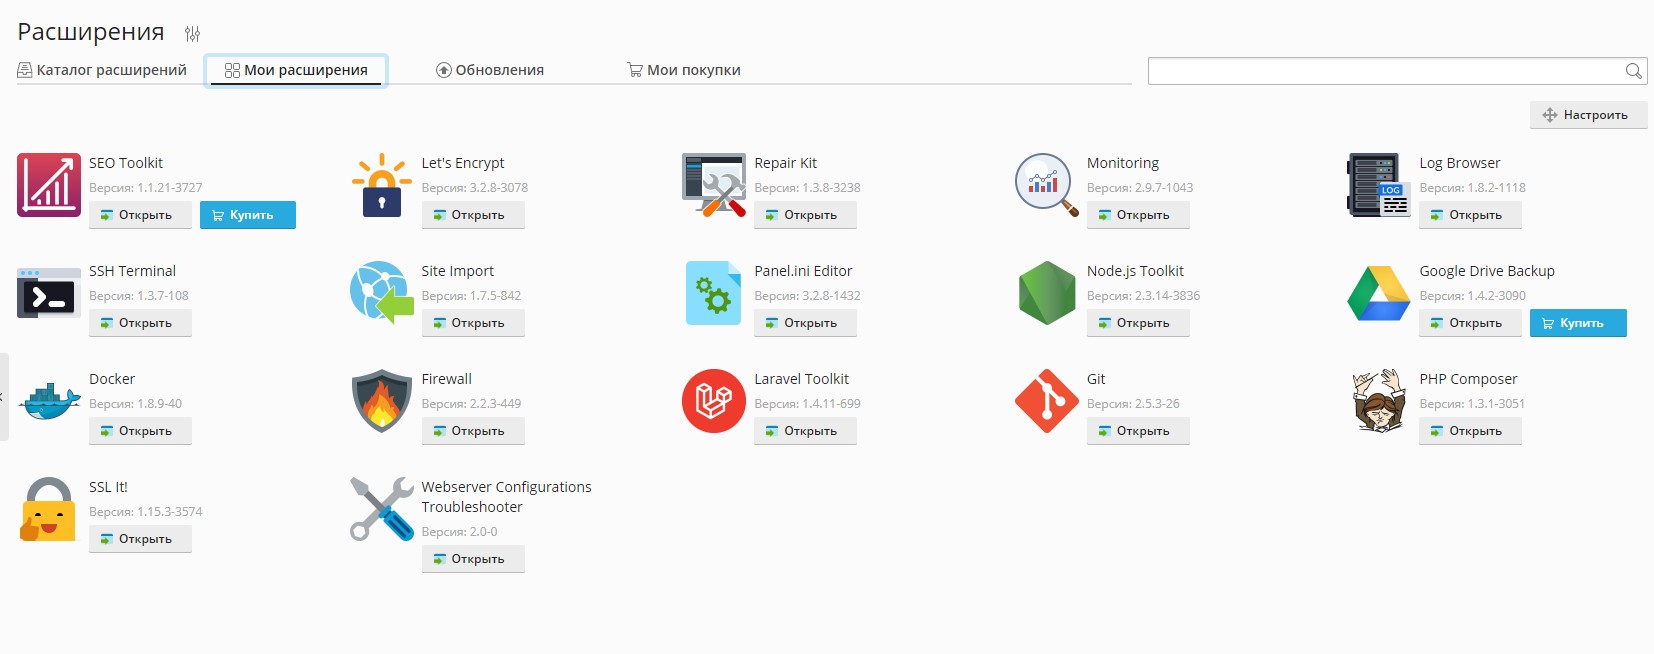Click the Firewall shield icon
Viewport: 1654px width, 654px height.
381,401
